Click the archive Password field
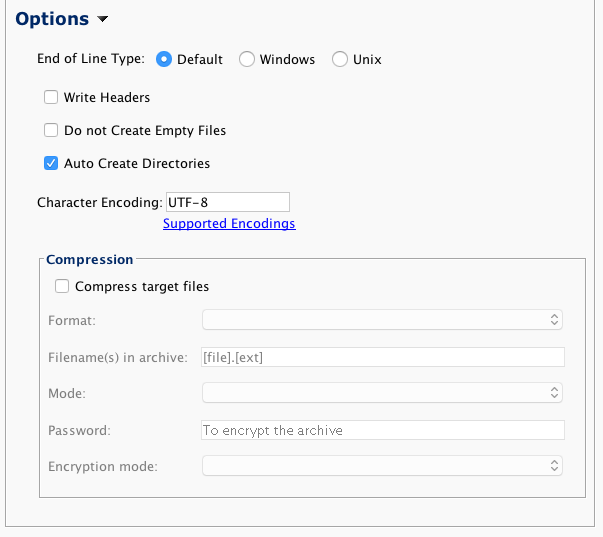Screen dimensions: 603x537 pos(383,430)
